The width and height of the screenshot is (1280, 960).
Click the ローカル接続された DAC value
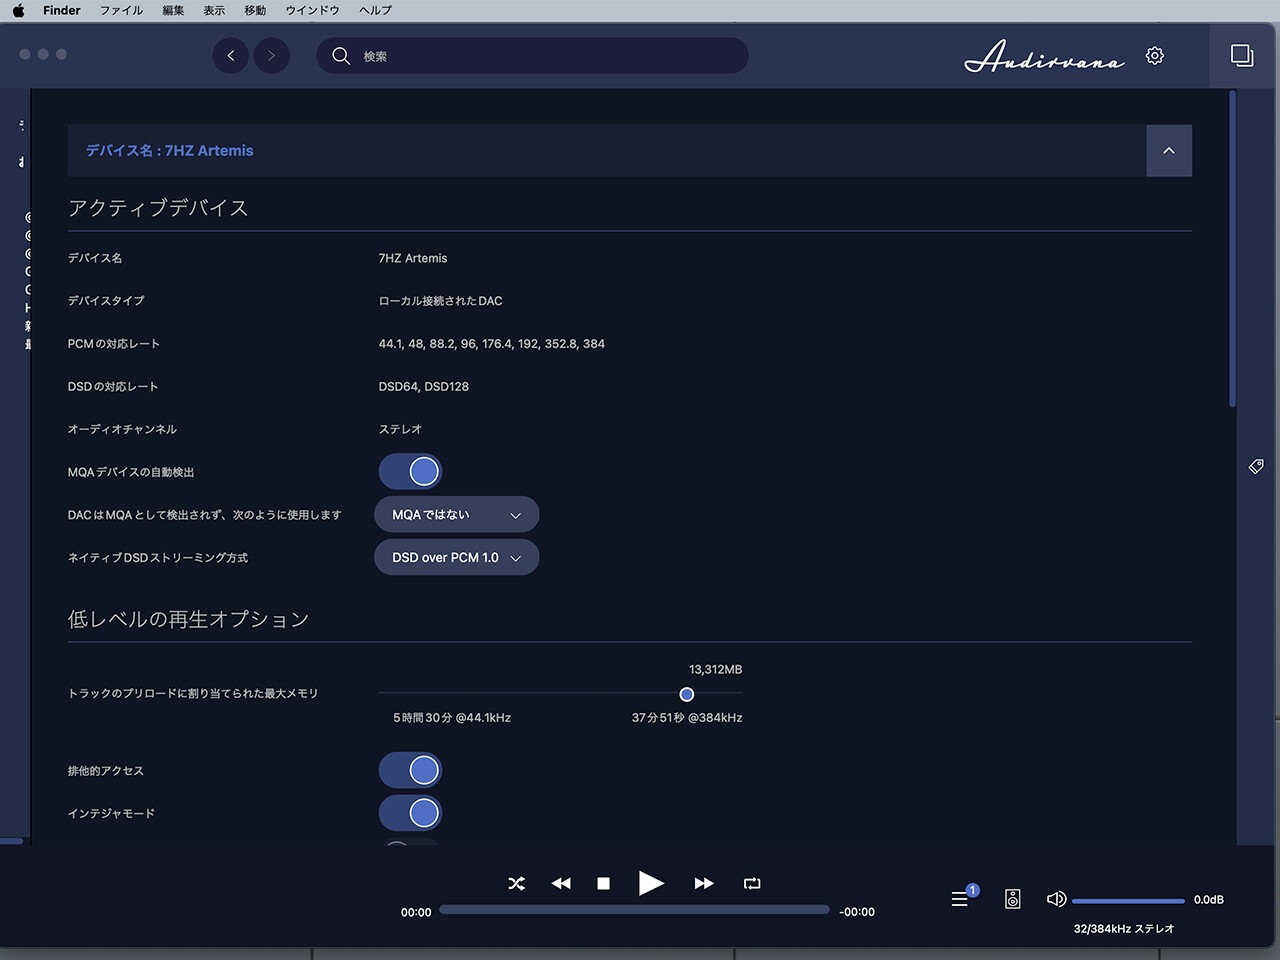coord(441,301)
